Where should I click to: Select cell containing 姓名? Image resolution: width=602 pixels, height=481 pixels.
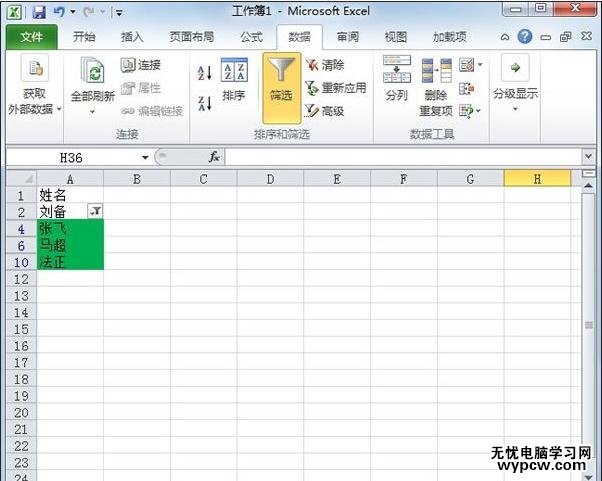click(70, 195)
